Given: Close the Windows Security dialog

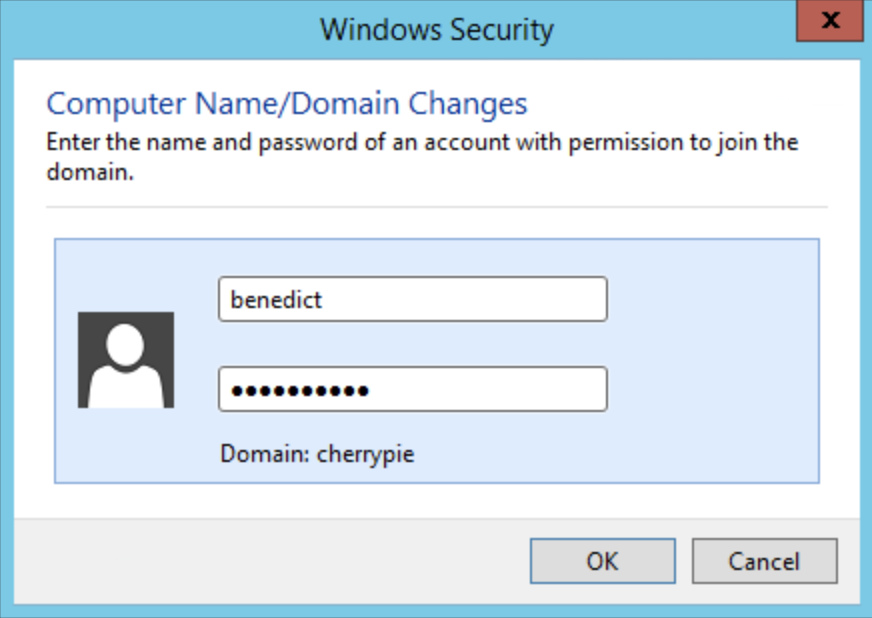Looking at the screenshot, I should click(829, 20).
